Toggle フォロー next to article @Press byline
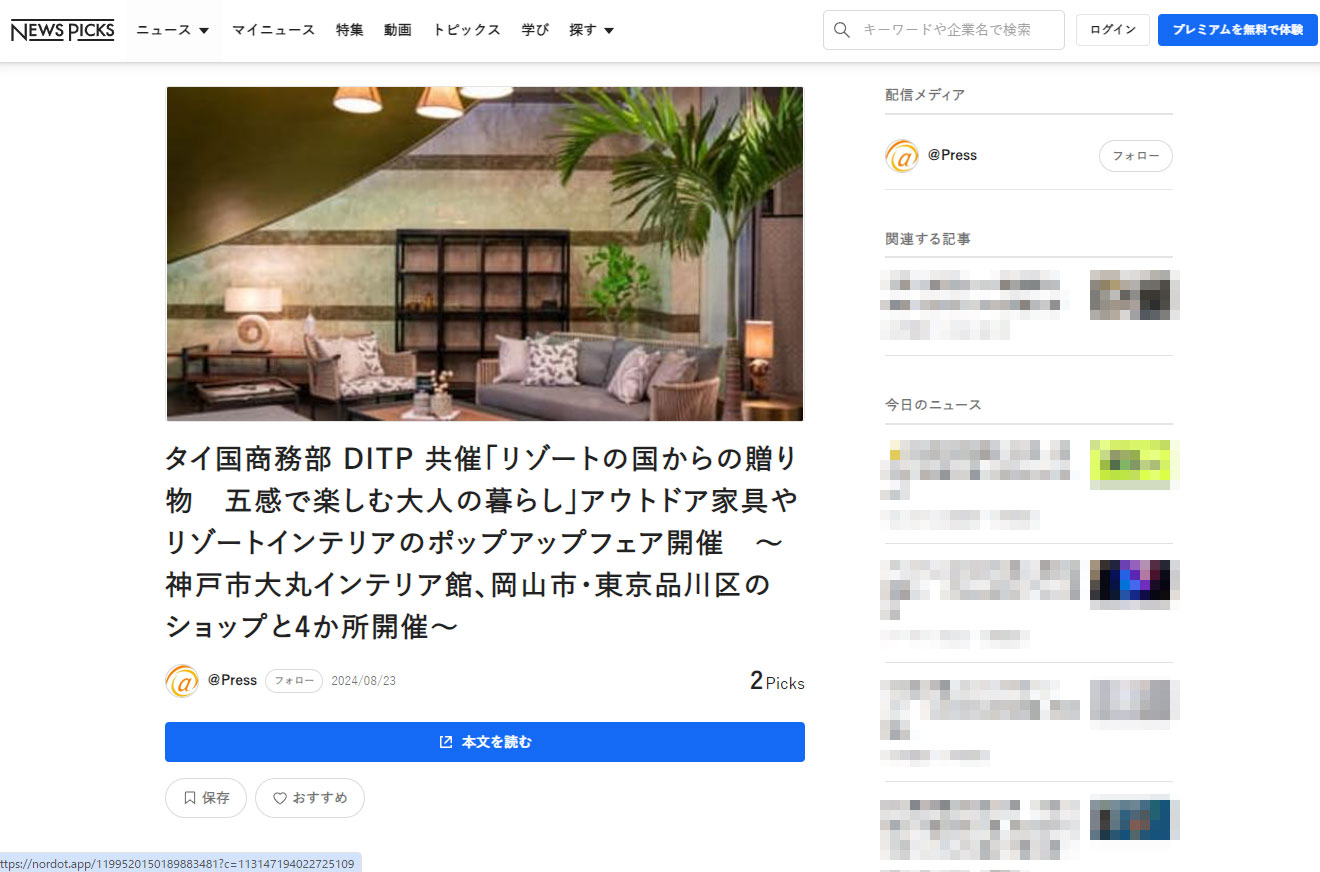 point(294,681)
